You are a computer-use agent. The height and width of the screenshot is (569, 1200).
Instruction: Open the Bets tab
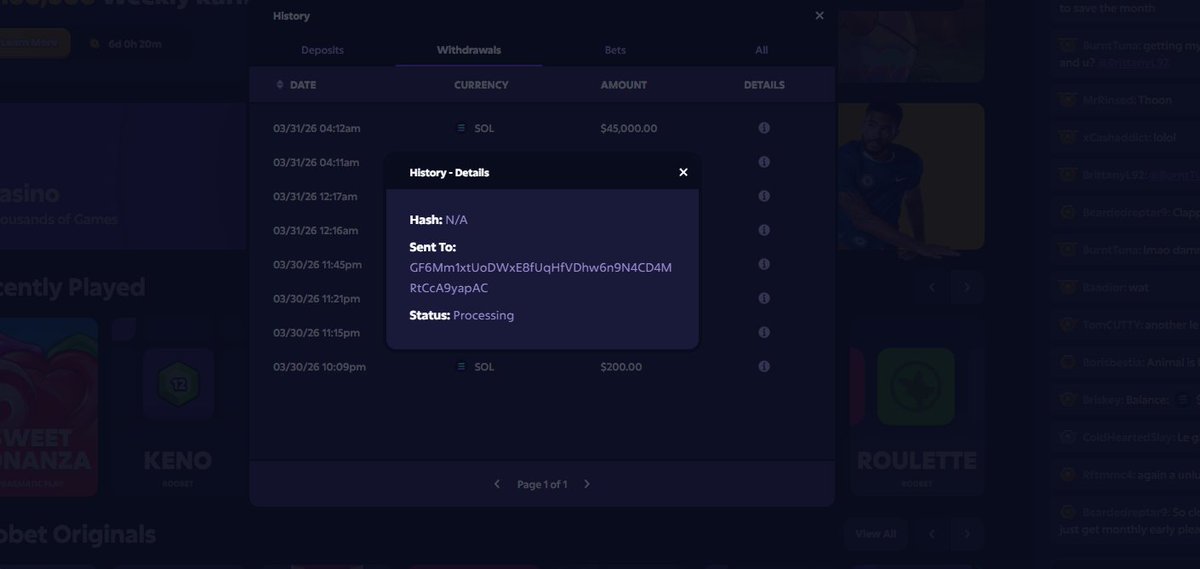tap(615, 50)
